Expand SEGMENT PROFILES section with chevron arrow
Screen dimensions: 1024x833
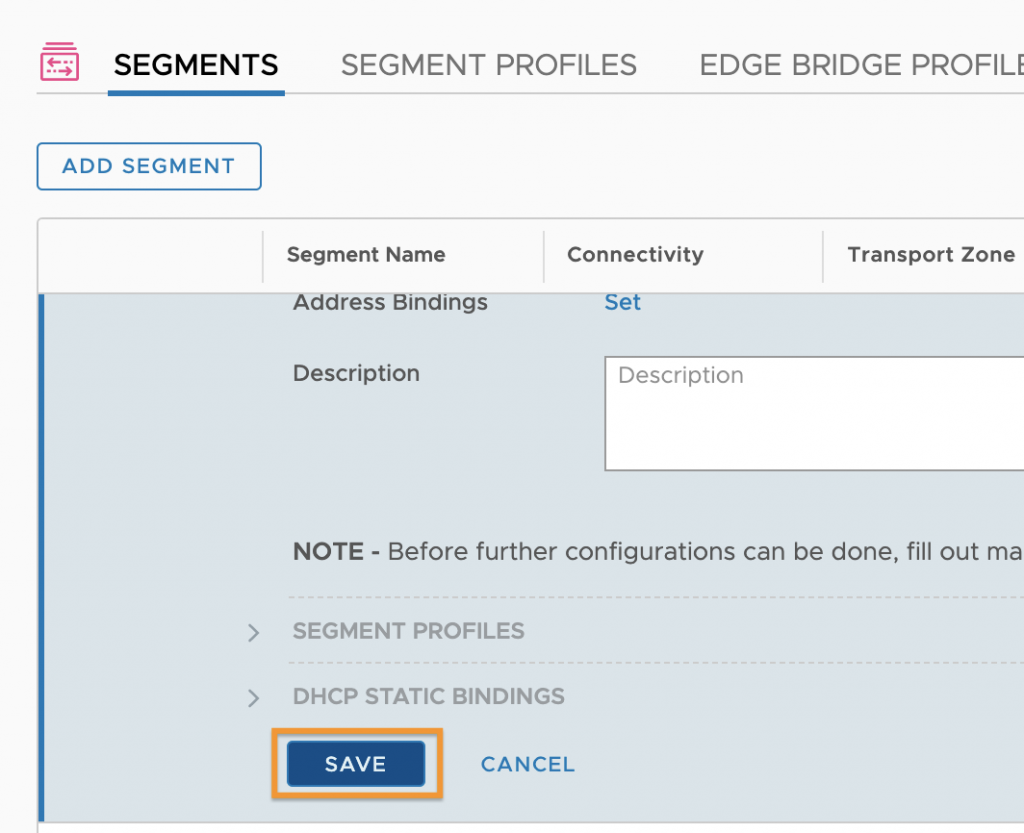(253, 633)
